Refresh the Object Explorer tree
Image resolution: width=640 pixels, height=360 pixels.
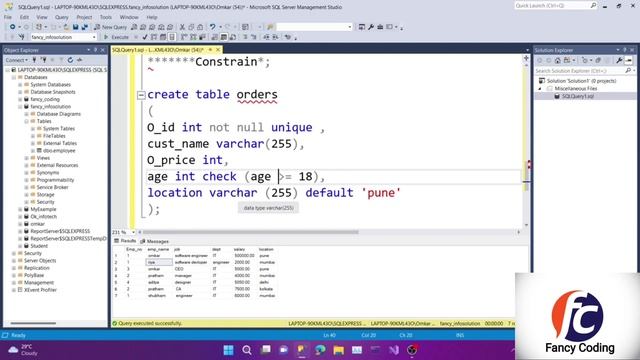point(70,60)
